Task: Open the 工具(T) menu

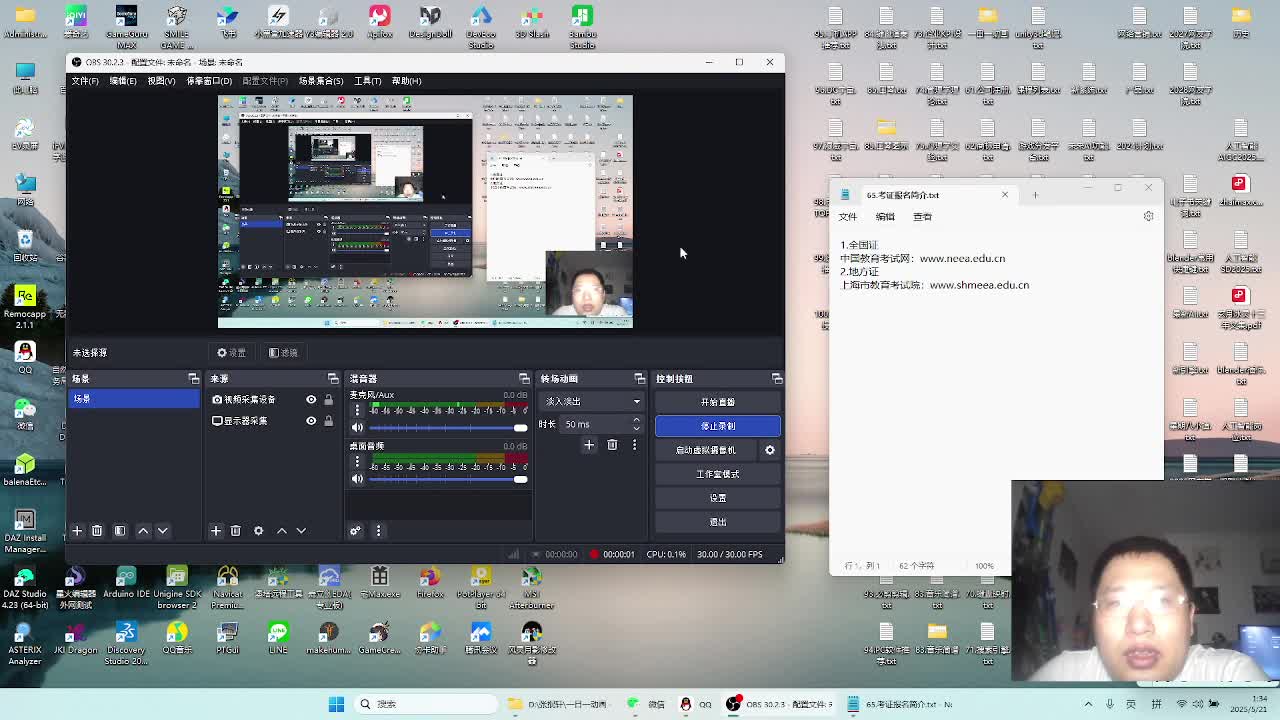Action: (367, 81)
